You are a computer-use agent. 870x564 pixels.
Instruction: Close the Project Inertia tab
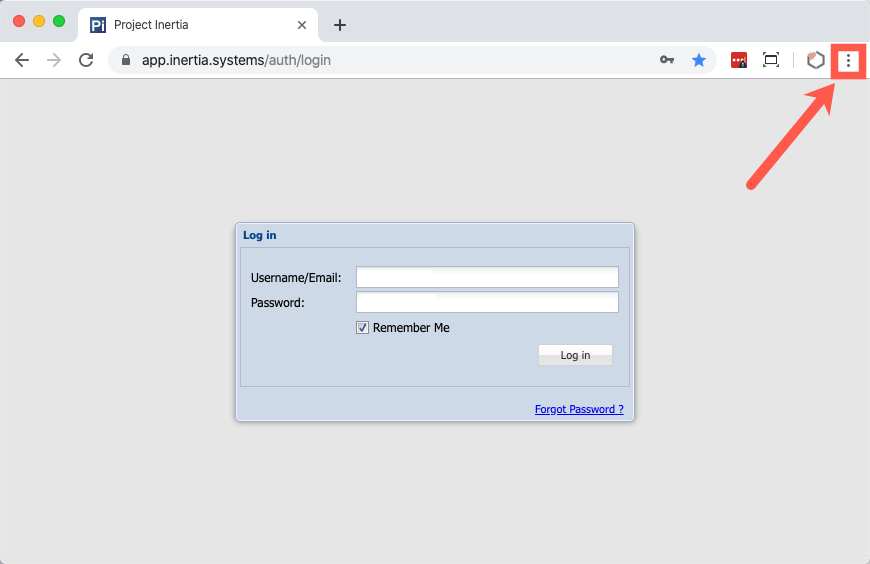[302, 25]
